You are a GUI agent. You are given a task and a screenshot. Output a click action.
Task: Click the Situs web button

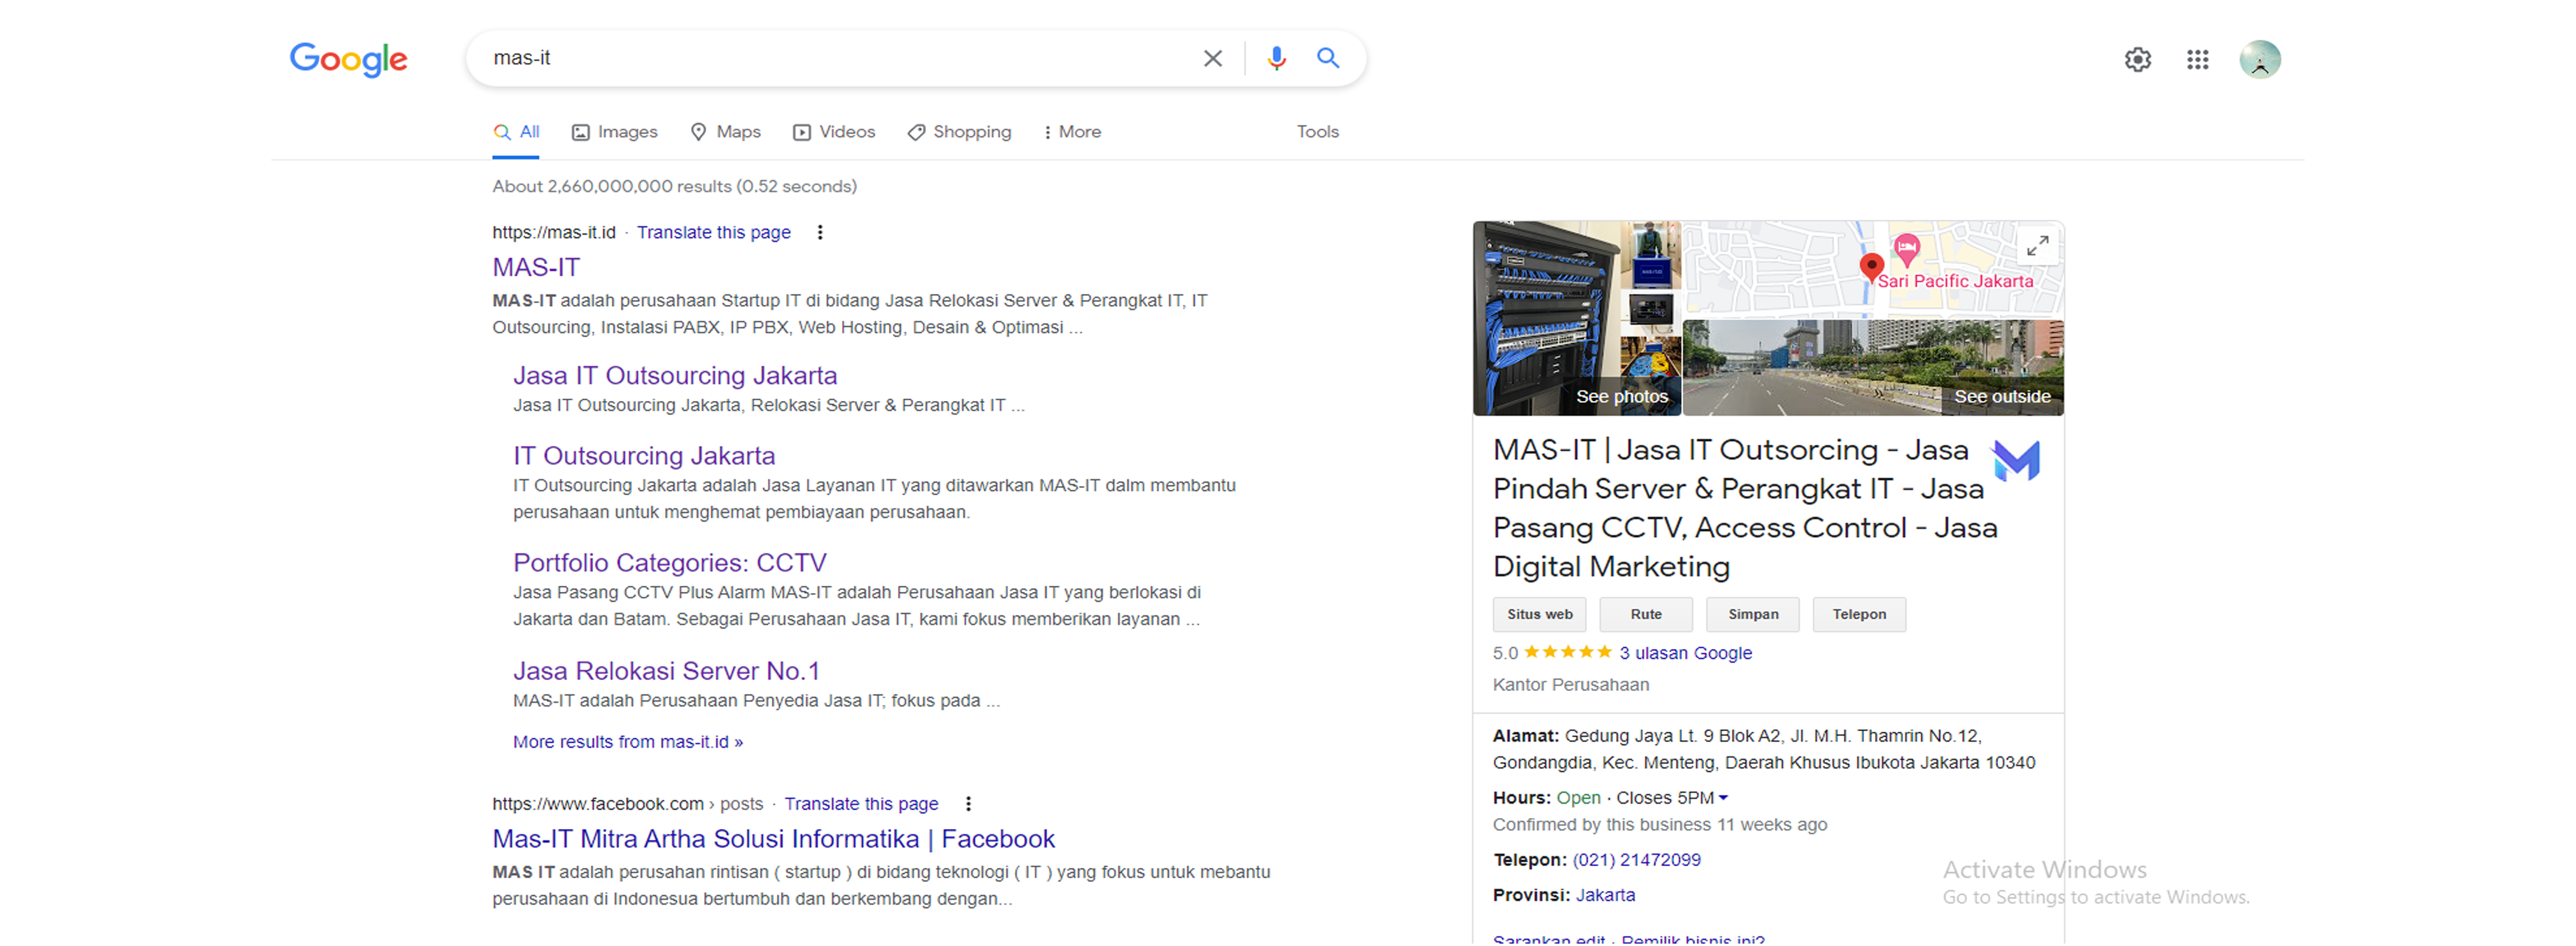point(1540,615)
